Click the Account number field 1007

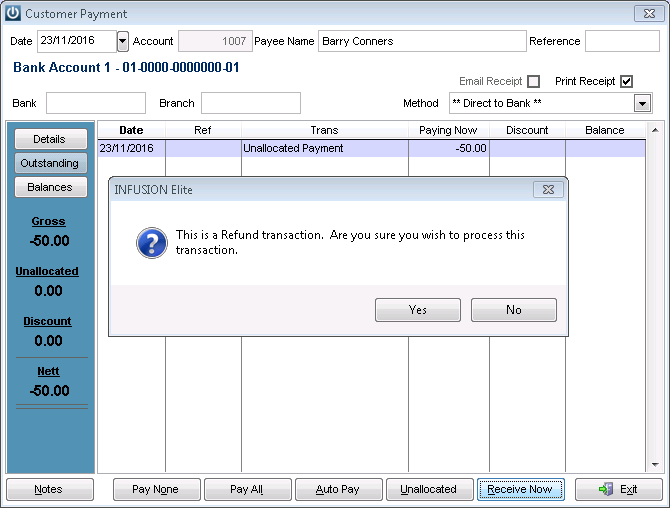tap(215, 41)
